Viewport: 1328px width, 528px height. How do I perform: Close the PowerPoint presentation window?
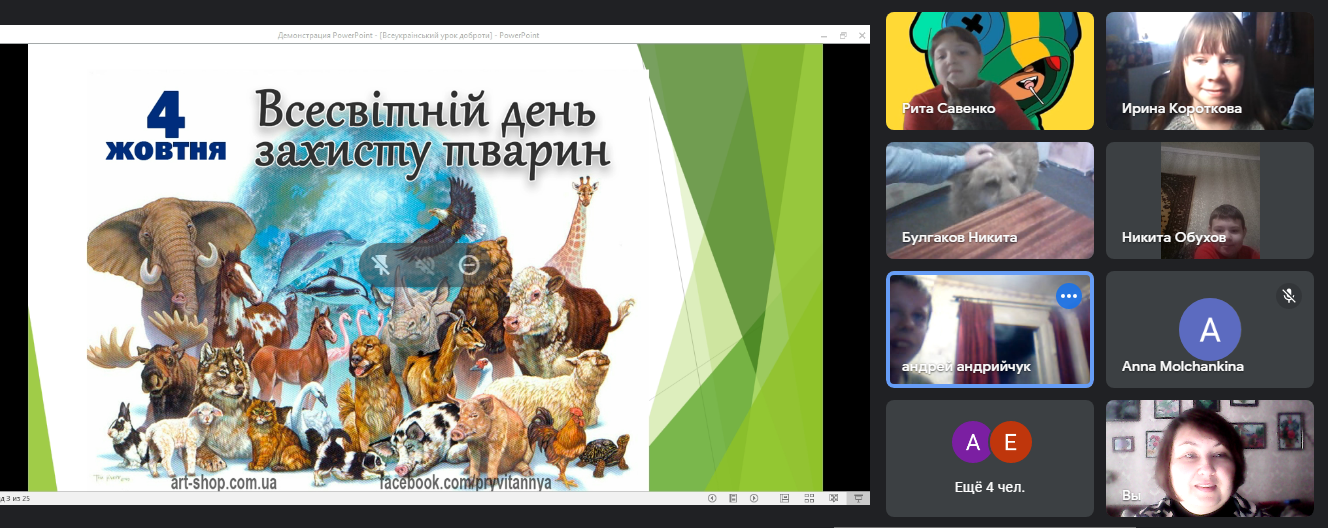(860, 35)
